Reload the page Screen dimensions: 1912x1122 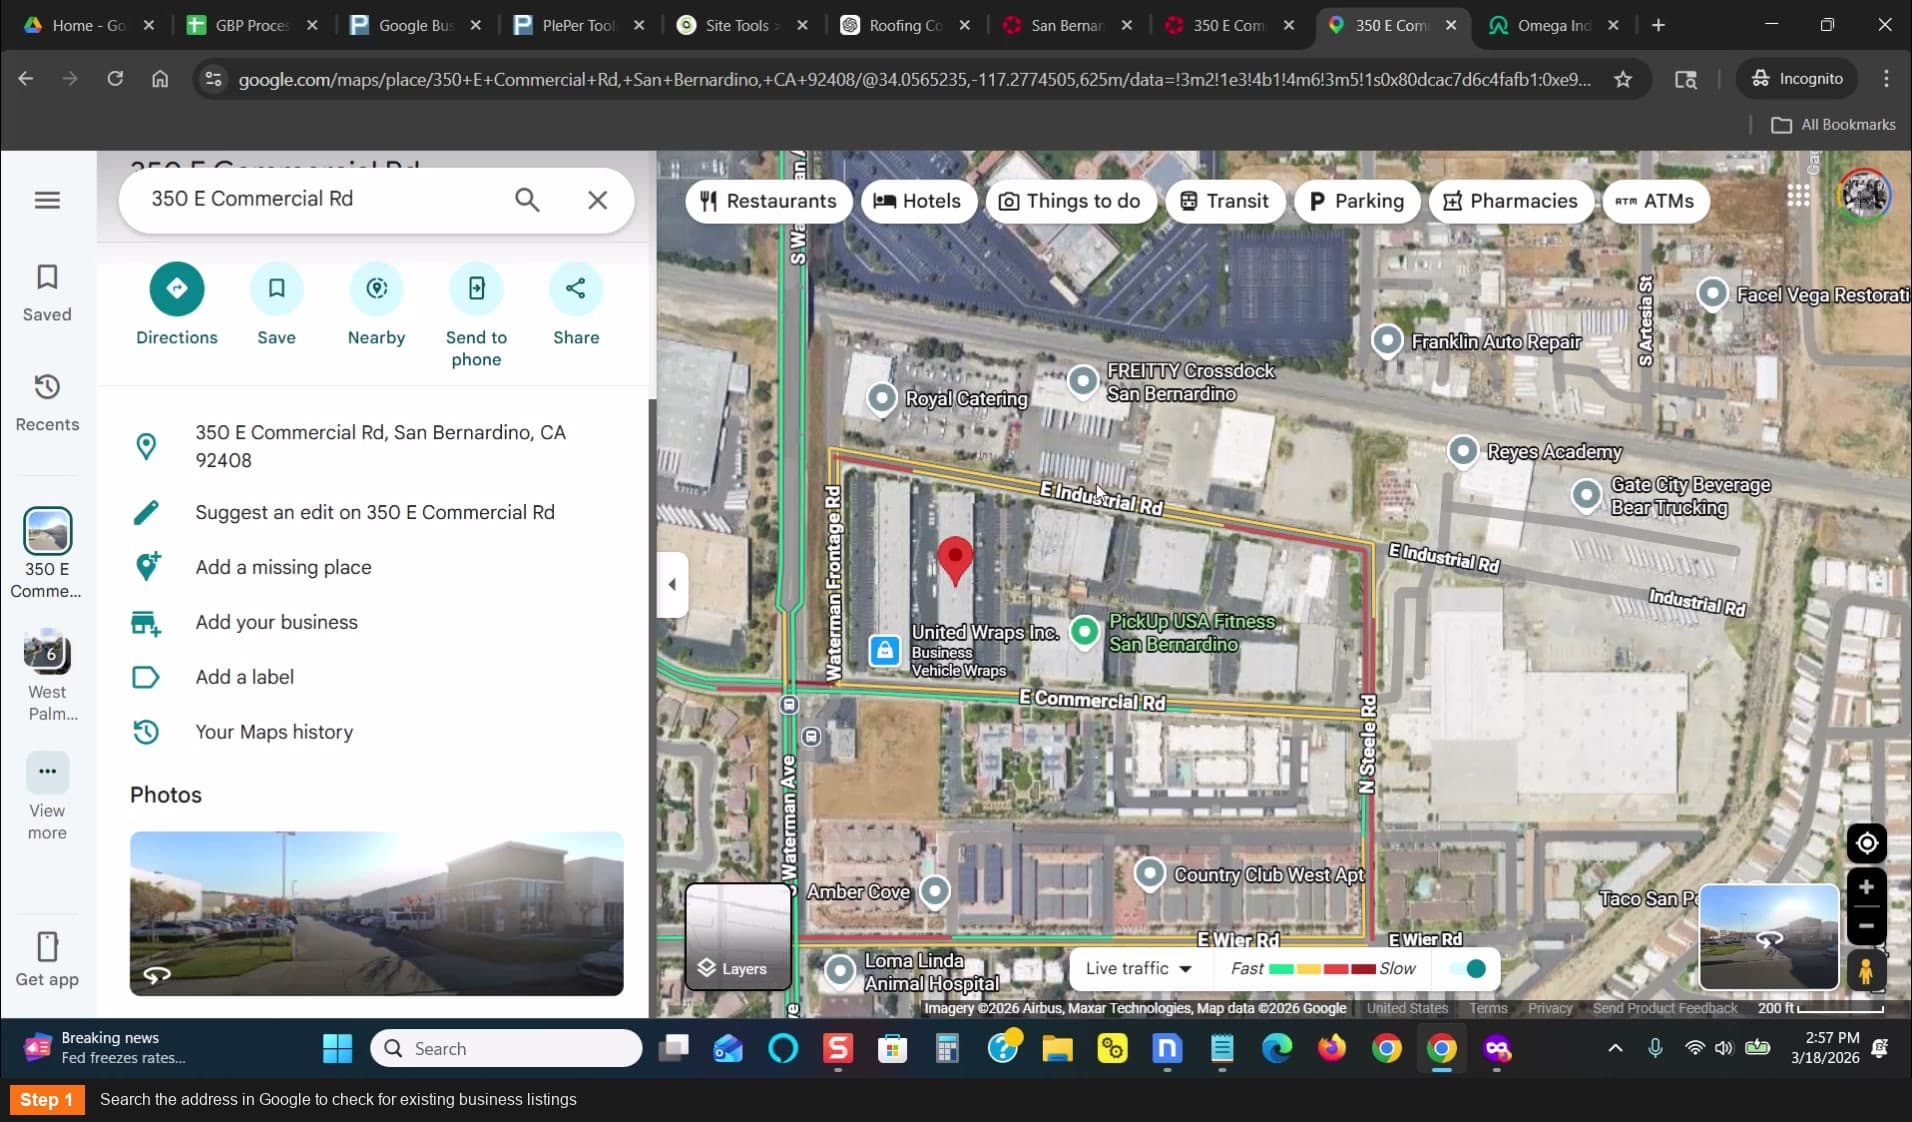[x=115, y=79]
